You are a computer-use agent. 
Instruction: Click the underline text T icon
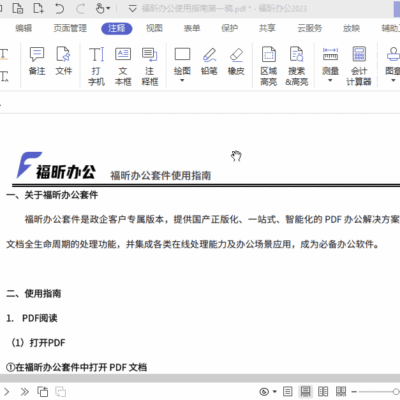tap(4, 54)
